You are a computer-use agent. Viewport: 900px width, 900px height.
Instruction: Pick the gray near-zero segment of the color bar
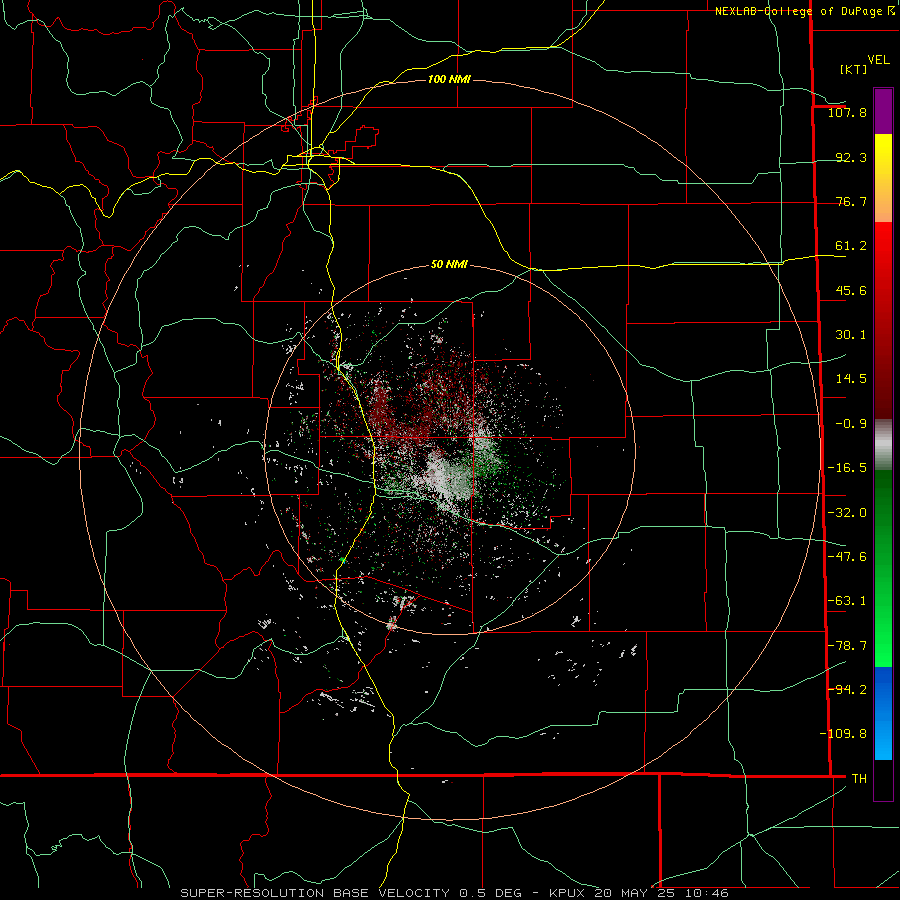tap(883, 445)
